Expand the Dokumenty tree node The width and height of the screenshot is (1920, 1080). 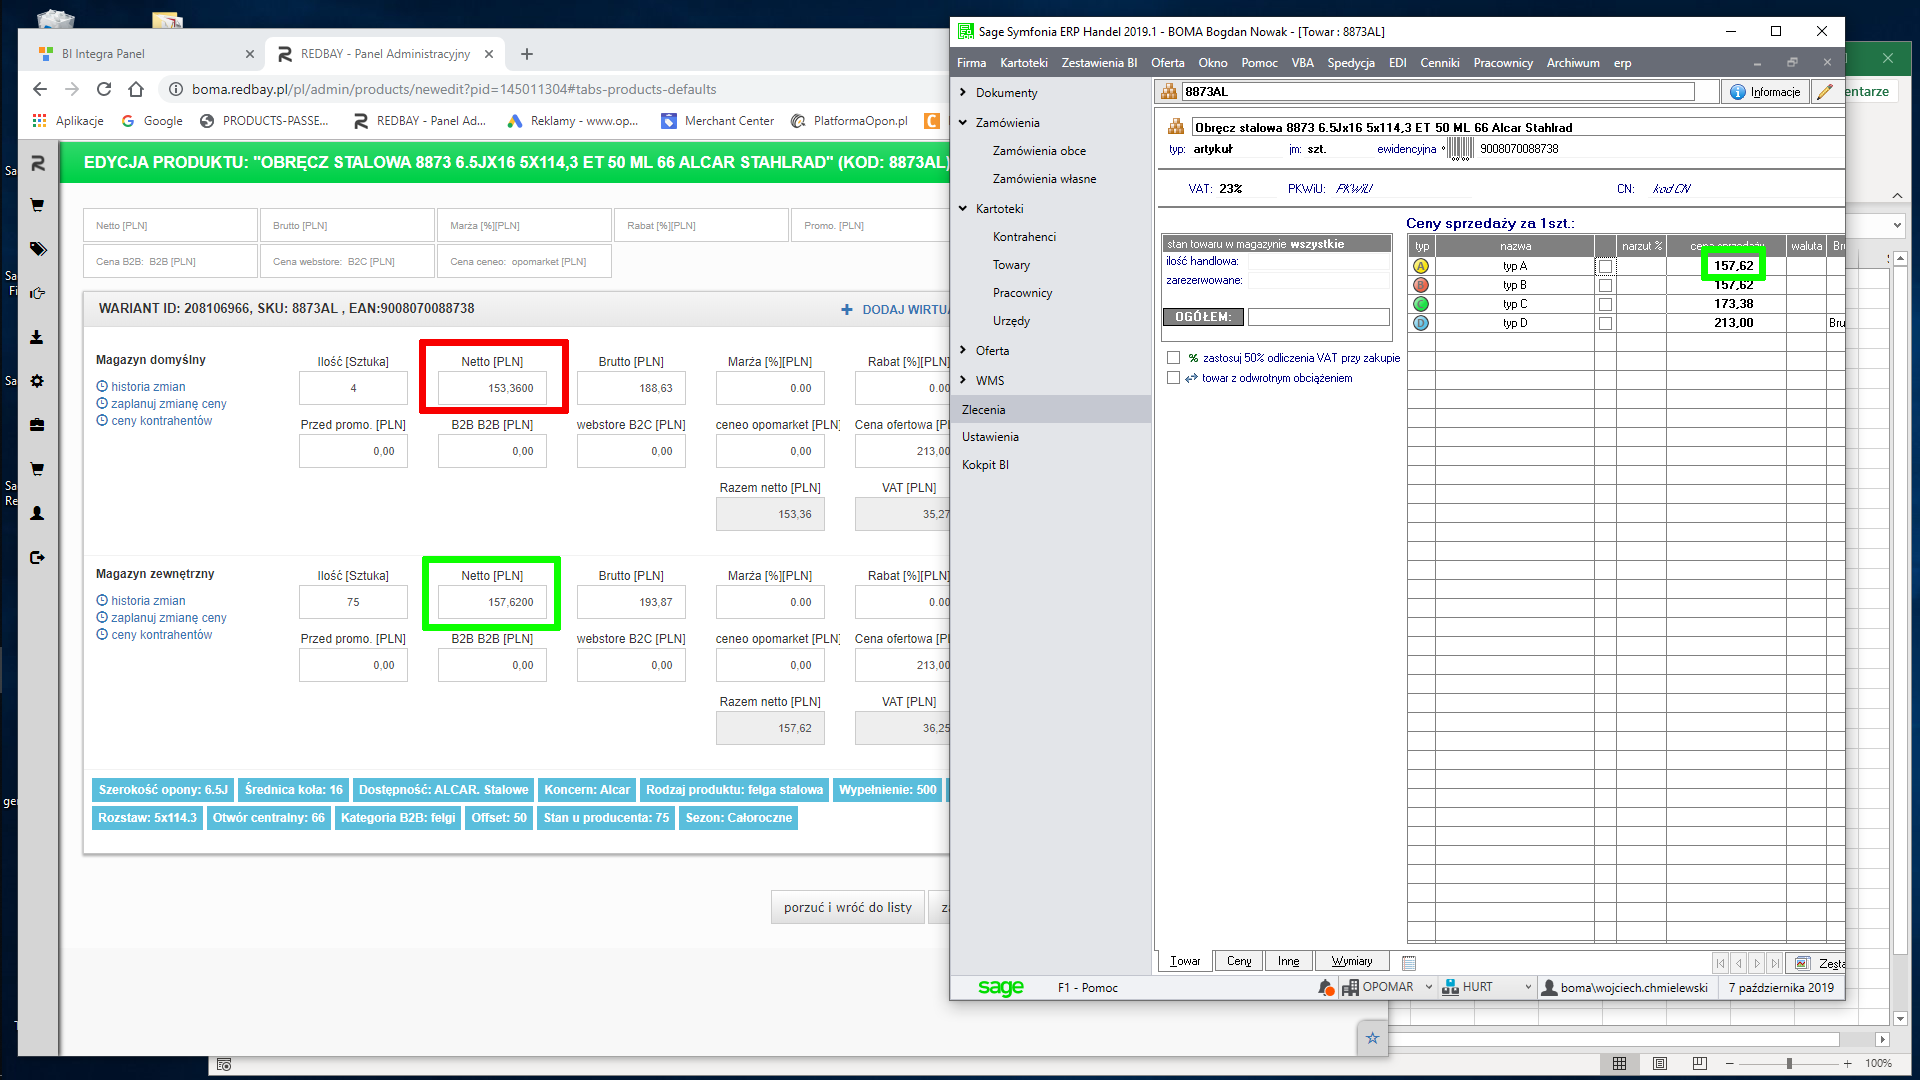(x=963, y=93)
